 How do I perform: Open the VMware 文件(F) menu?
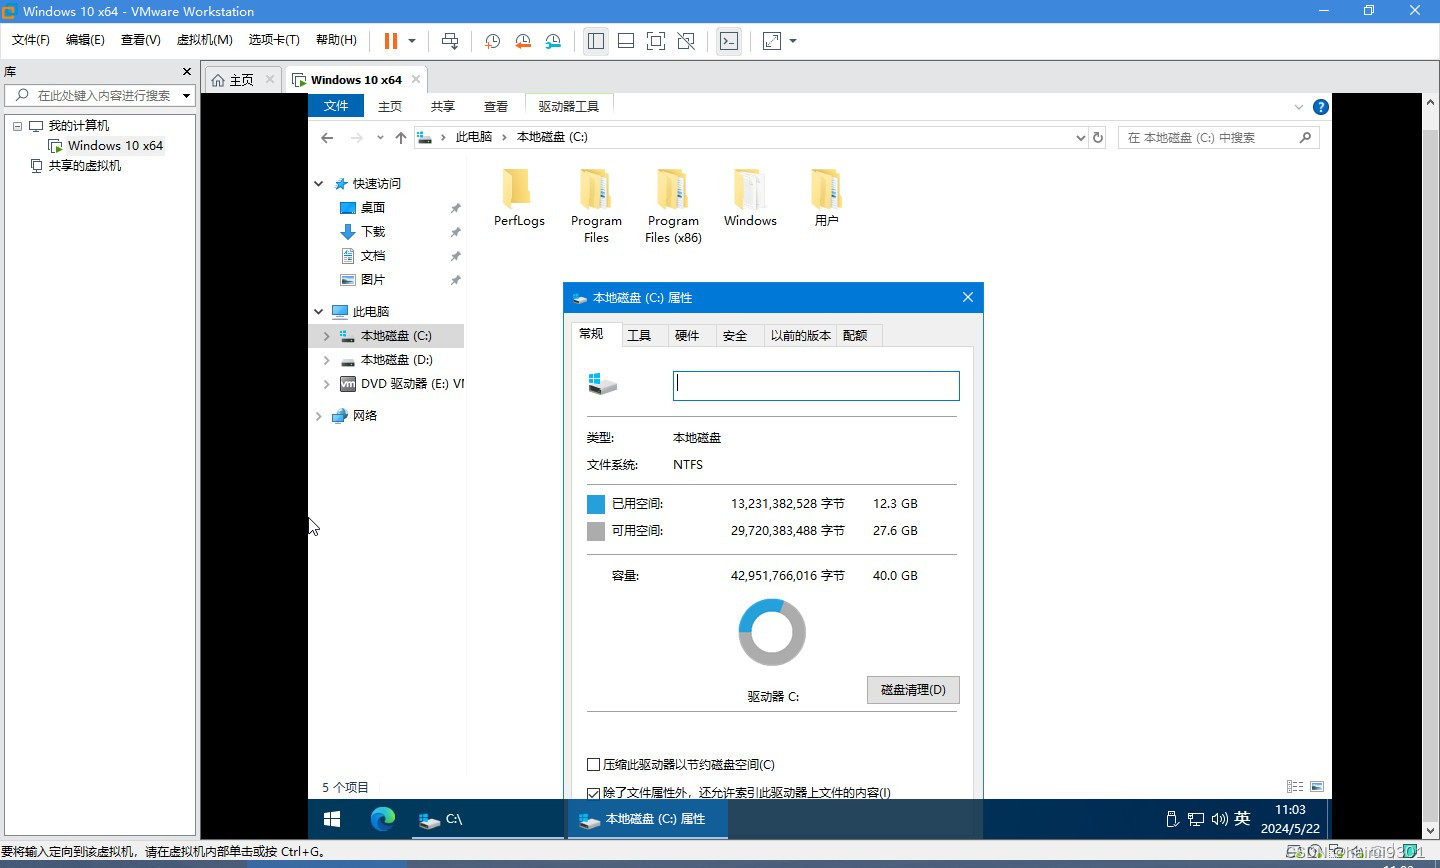(31, 40)
